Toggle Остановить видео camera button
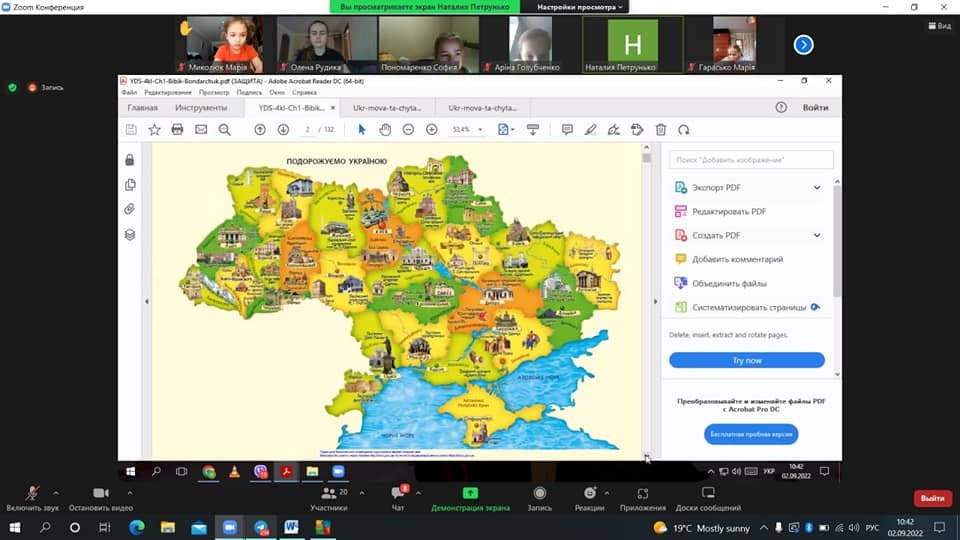Image resolution: width=960 pixels, height=540 pixels. pos(100,498)
